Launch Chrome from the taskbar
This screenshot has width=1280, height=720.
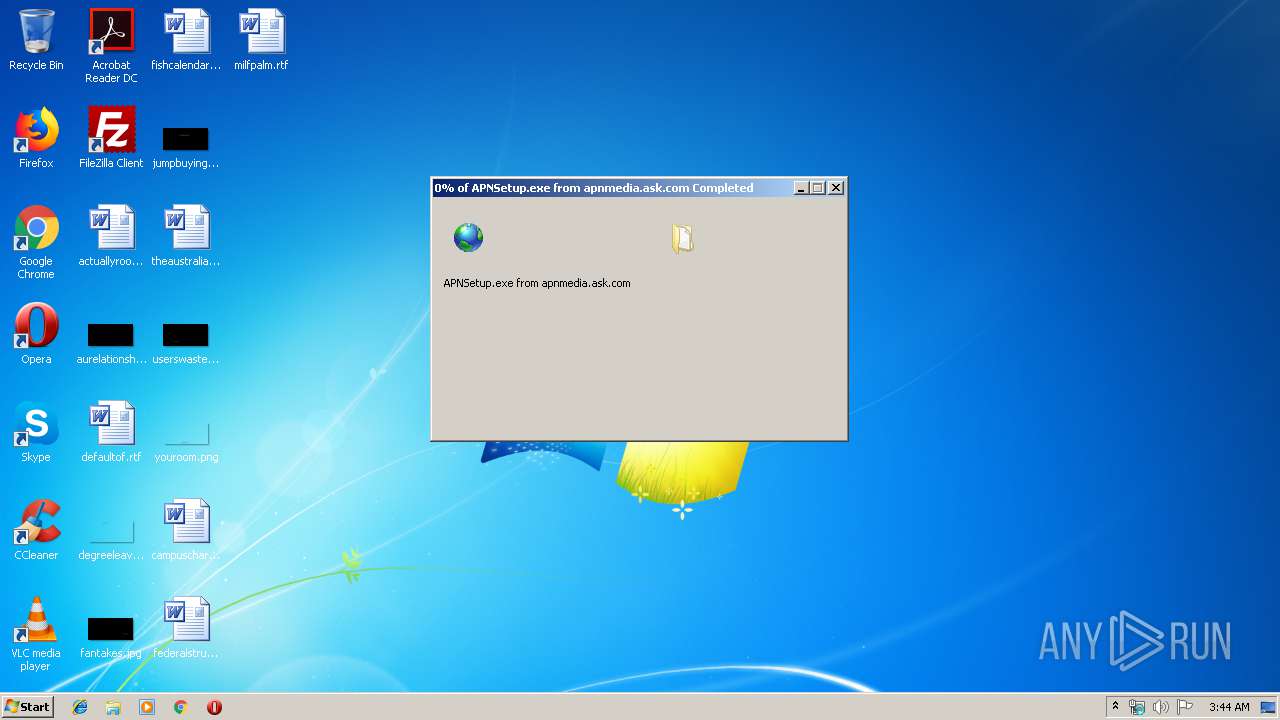point(180,707)
